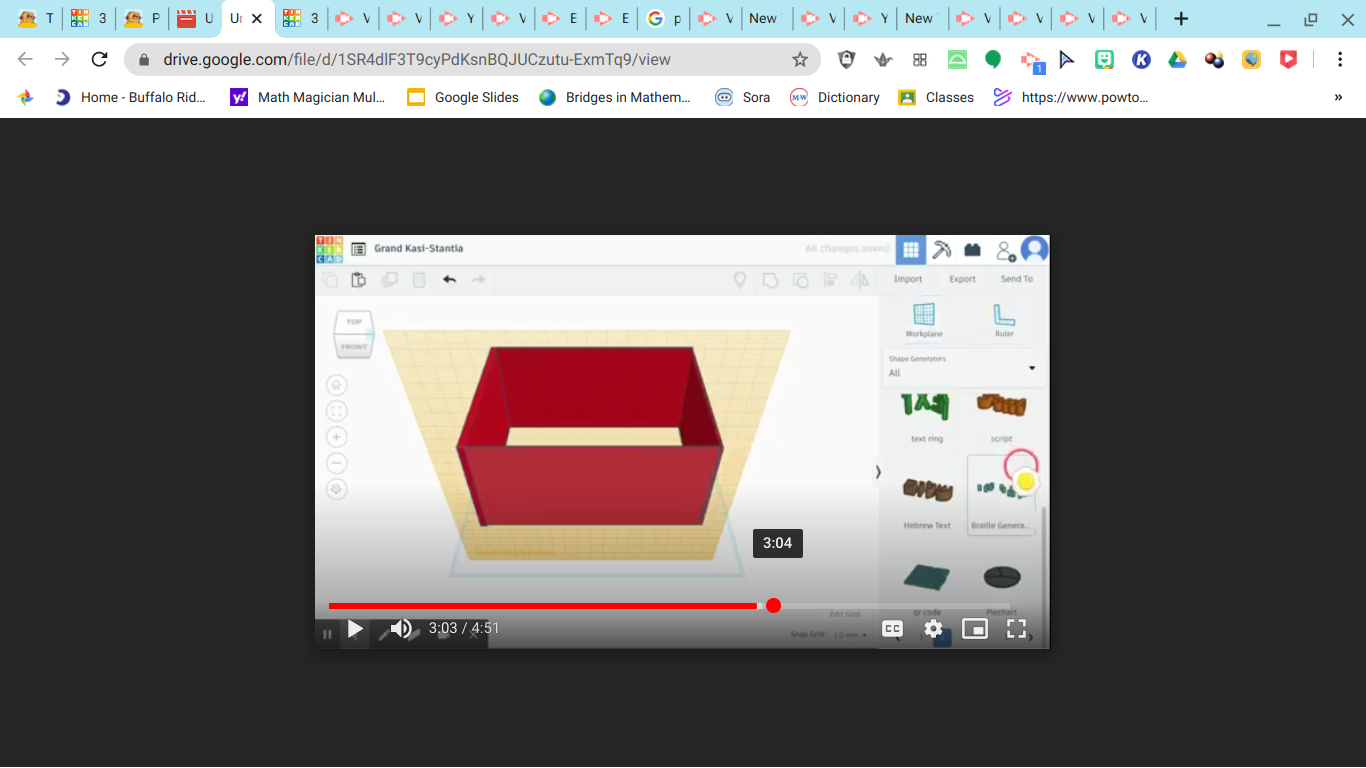Click the Paste clipboard icon in Tinkercad
The image size is (1366, 768).
358,280
